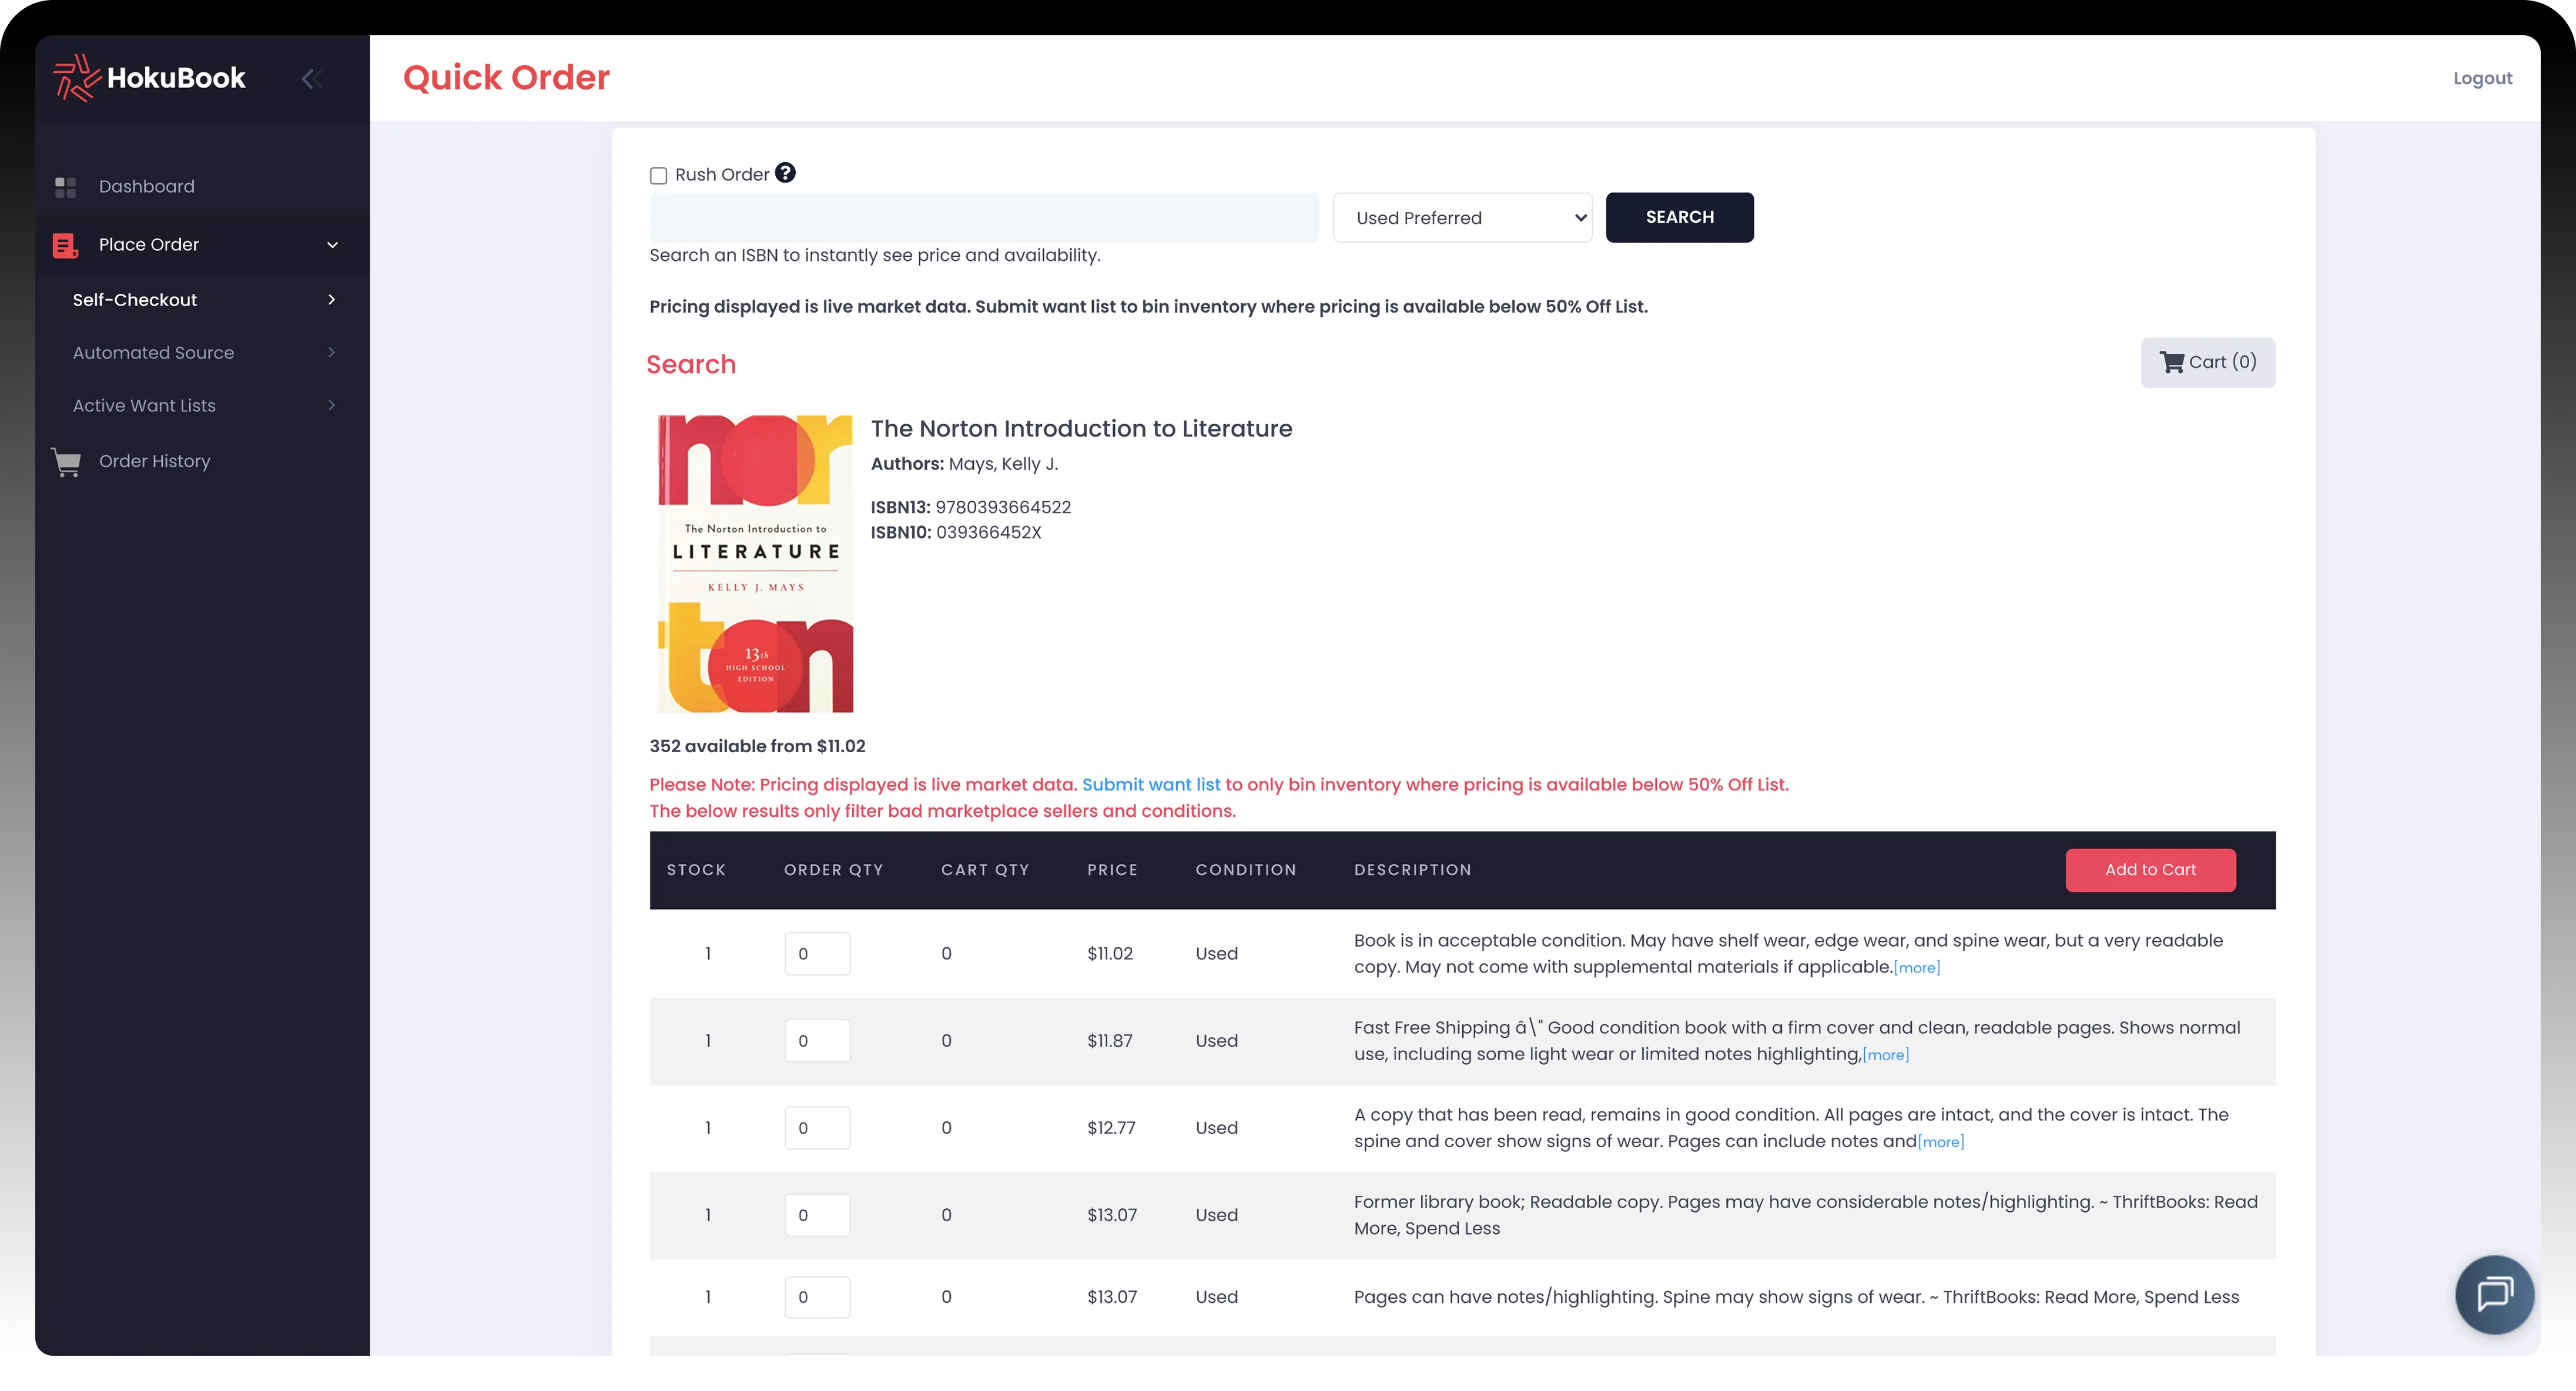Open the Active Want Lists menu item
Image resolution: width=2576 pixels, height=1391 pixels.
(x=144, y=406)
